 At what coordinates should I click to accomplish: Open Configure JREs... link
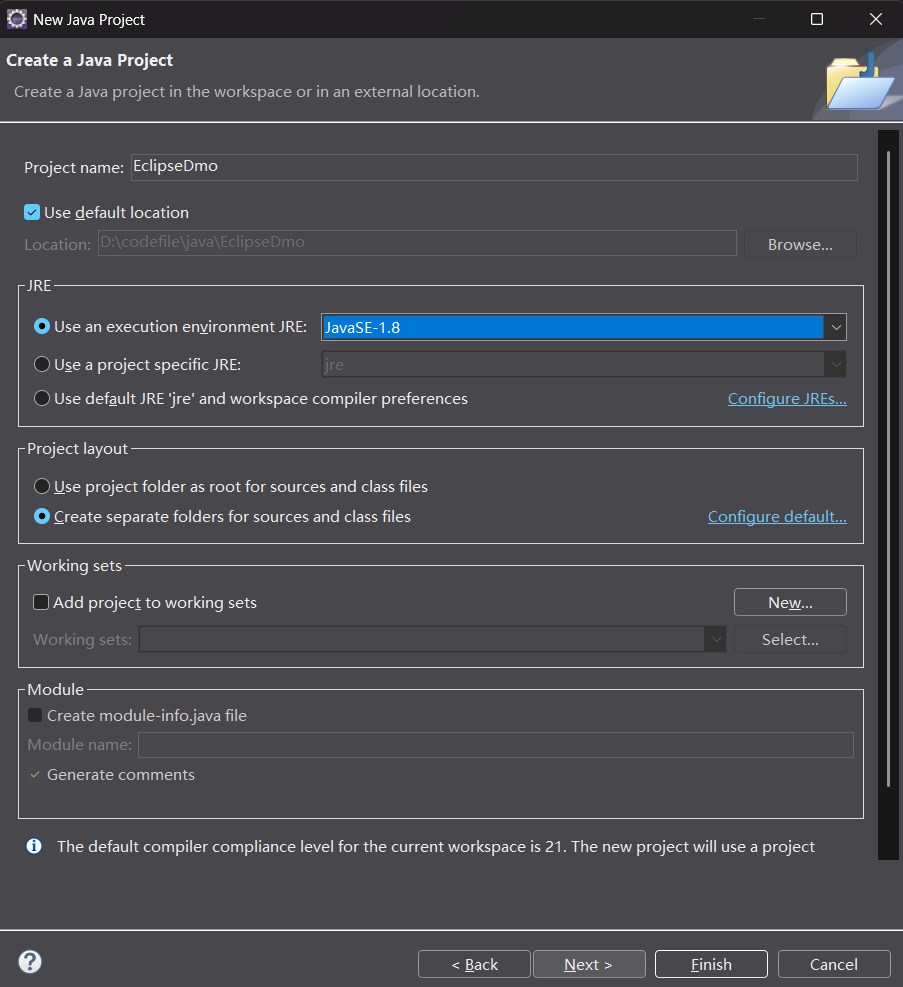(x=787, y=398)
